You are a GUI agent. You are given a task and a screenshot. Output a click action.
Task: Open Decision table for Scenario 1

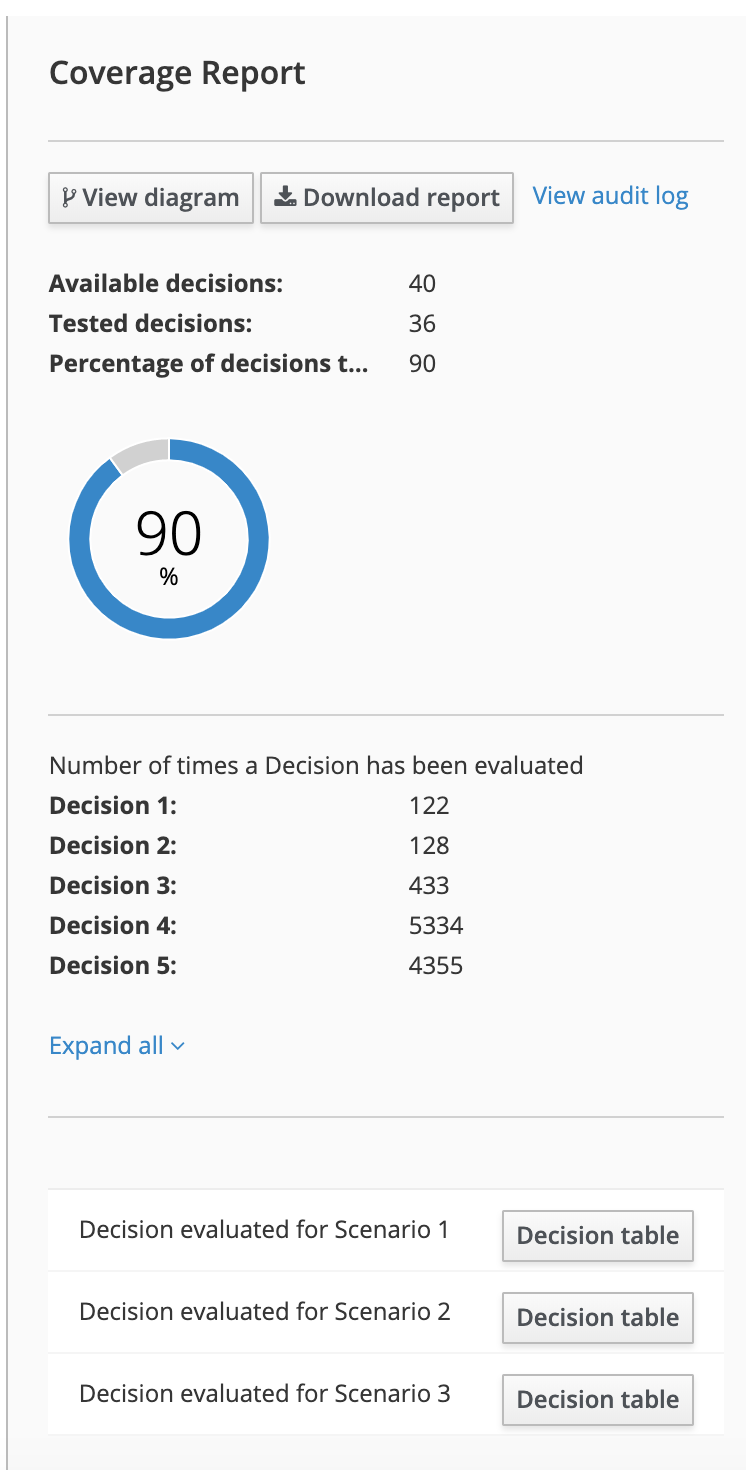click(597, 1235)
